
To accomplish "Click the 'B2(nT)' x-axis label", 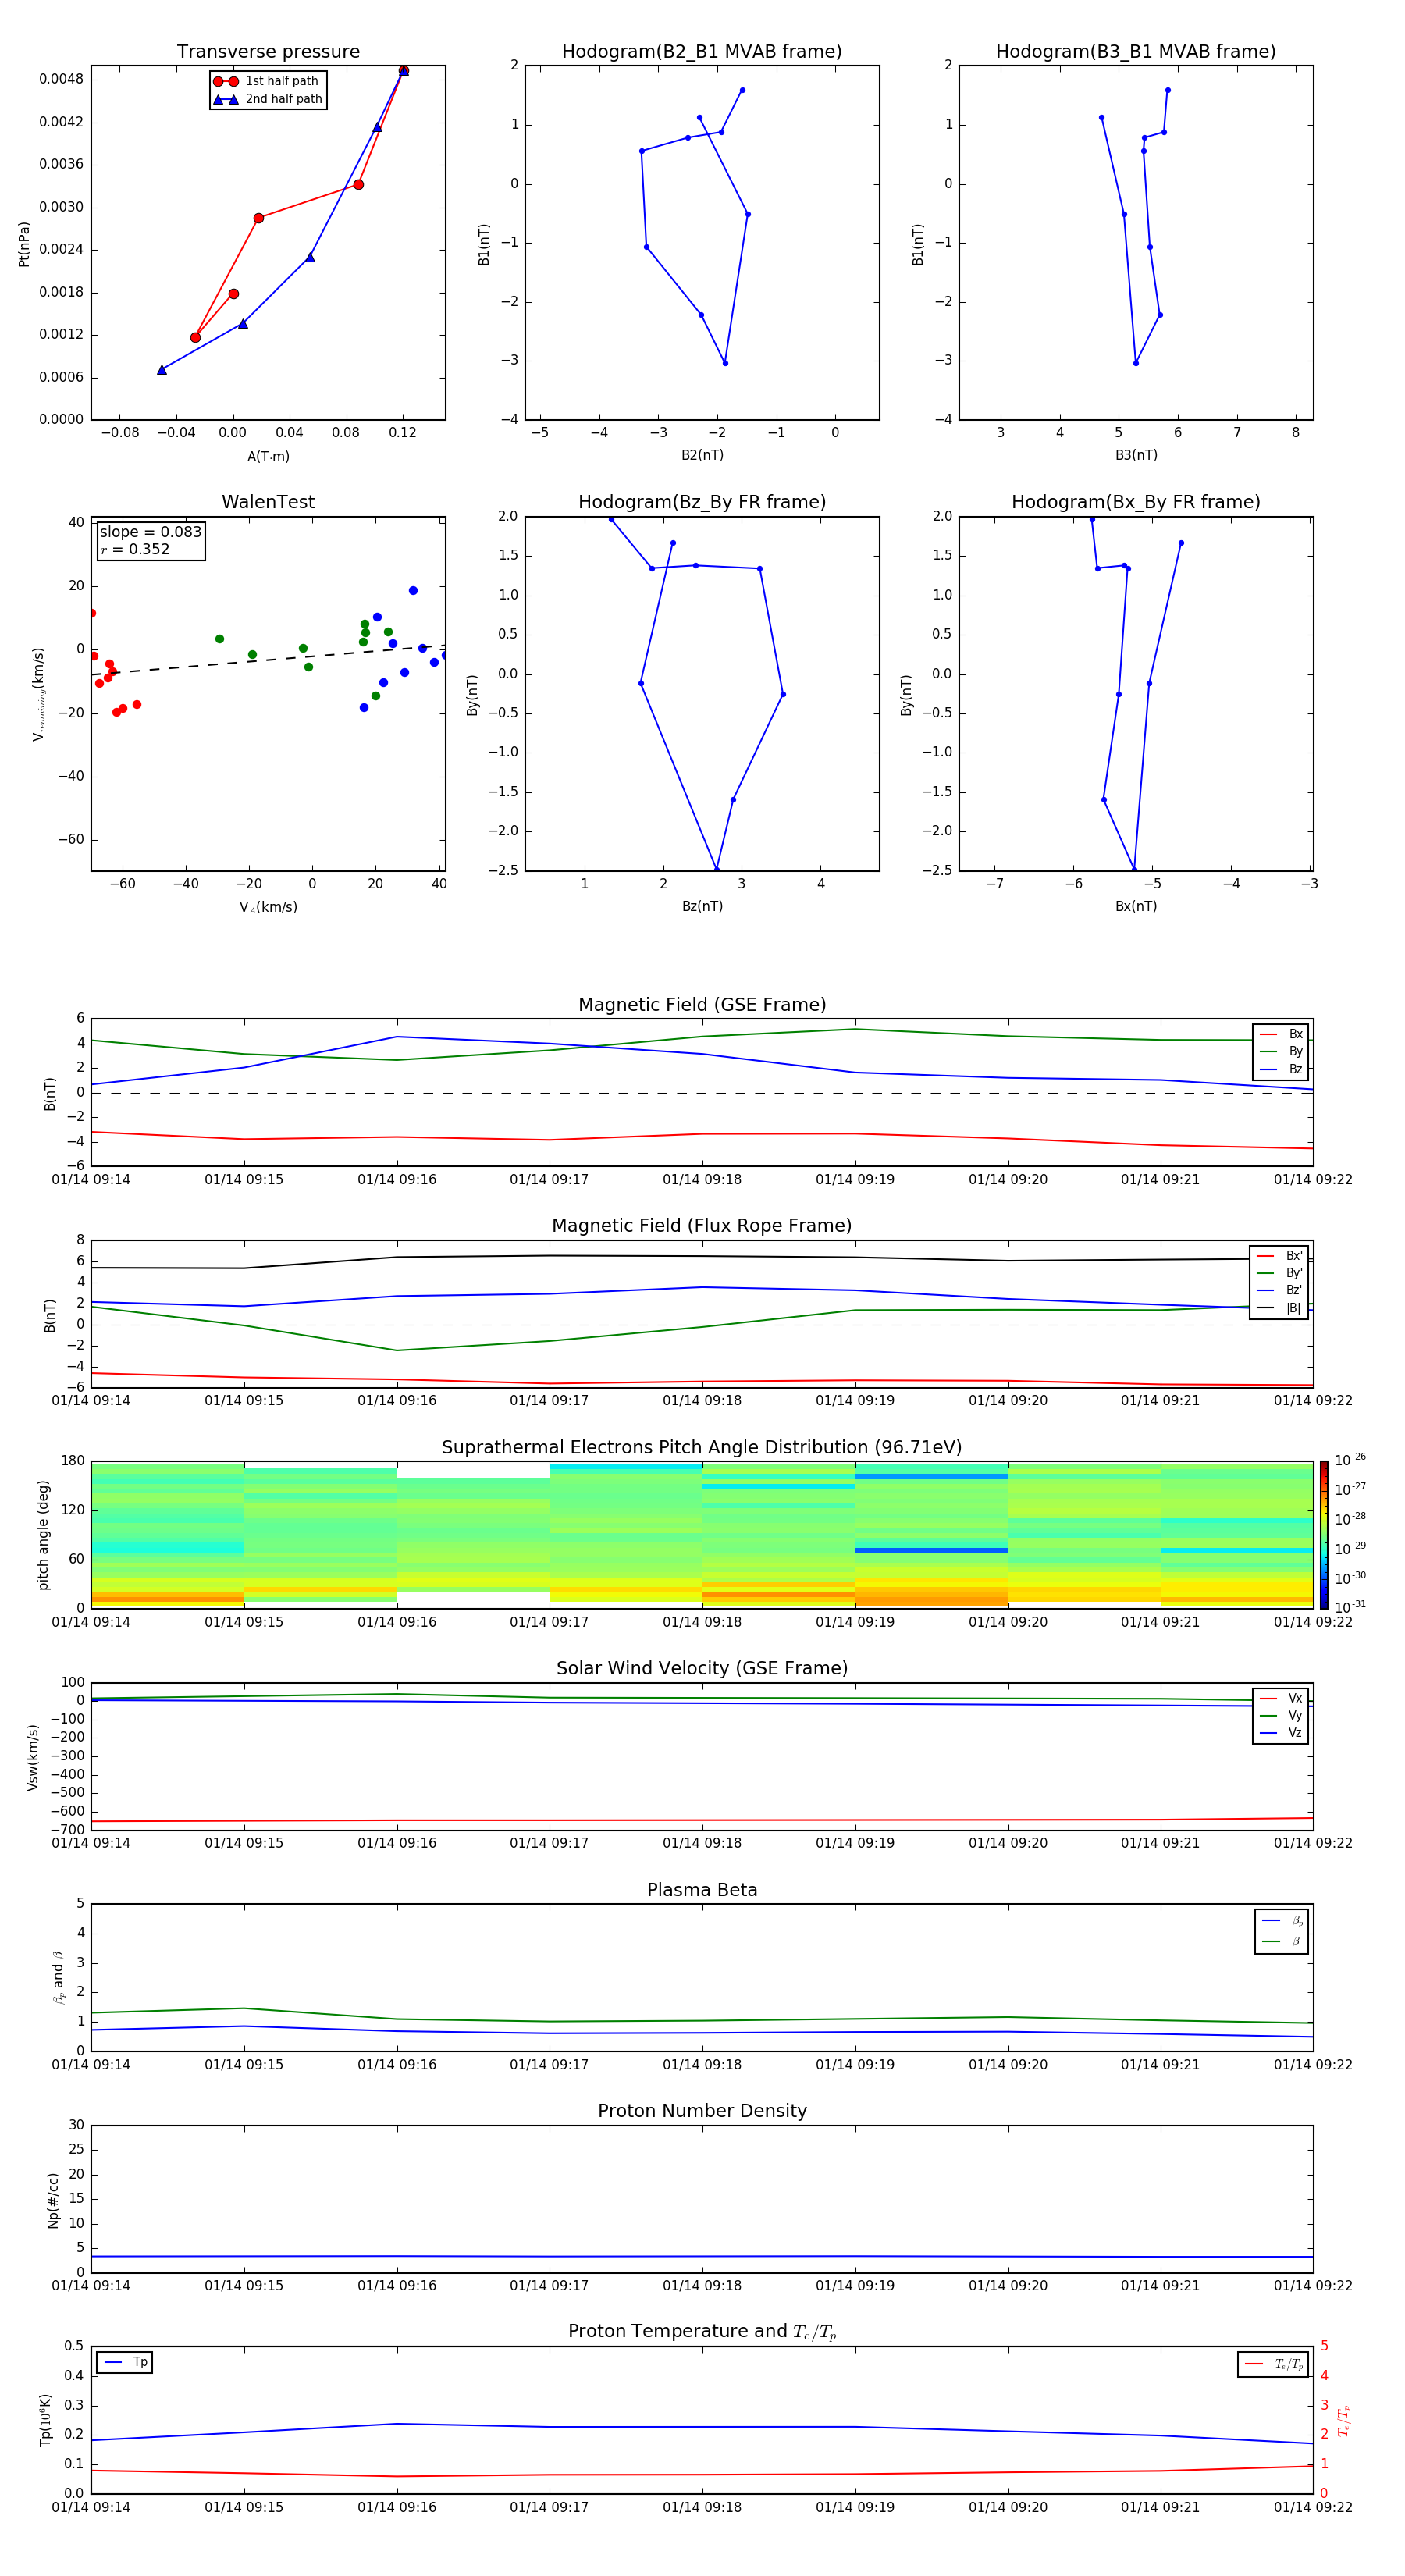I will 702,455.
